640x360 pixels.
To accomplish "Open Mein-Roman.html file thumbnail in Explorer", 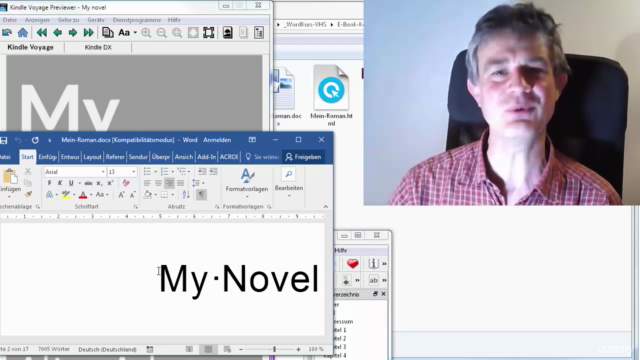I will pos(331,96).
